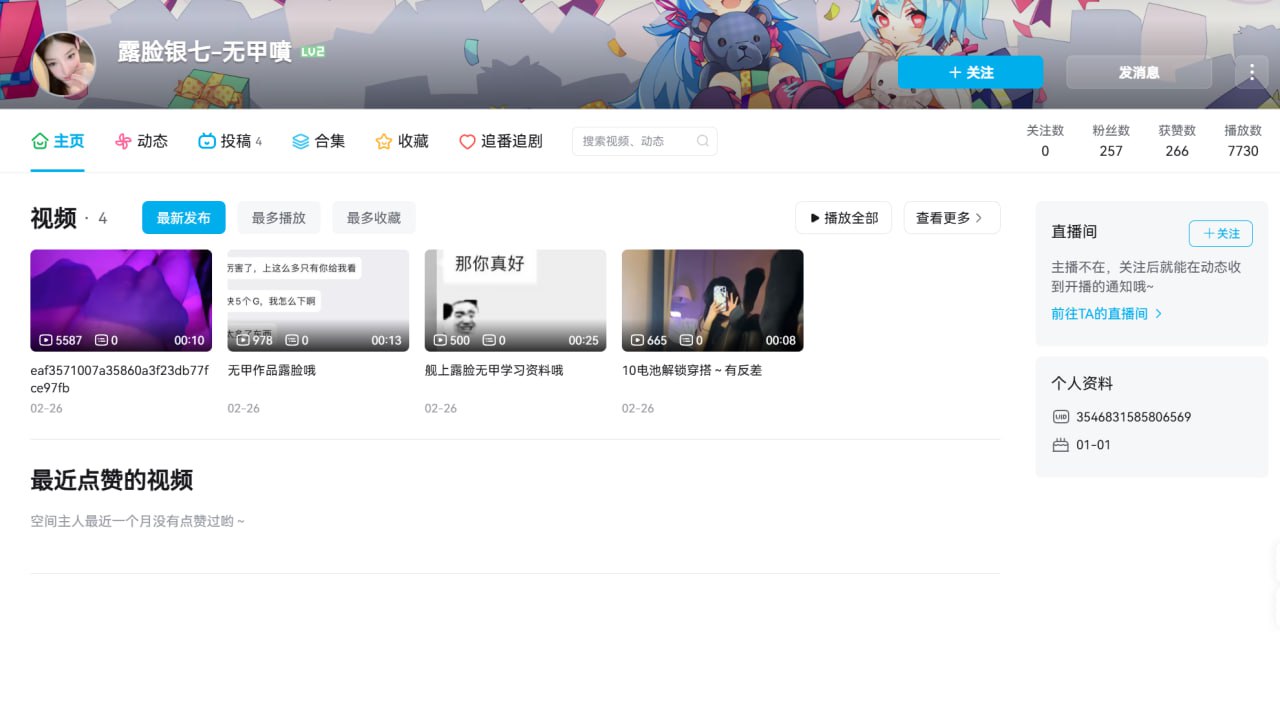Click the UID icon in 个人资料
The width and height of the screenshot is (1280, 702).
click(x=1061, y=417)
